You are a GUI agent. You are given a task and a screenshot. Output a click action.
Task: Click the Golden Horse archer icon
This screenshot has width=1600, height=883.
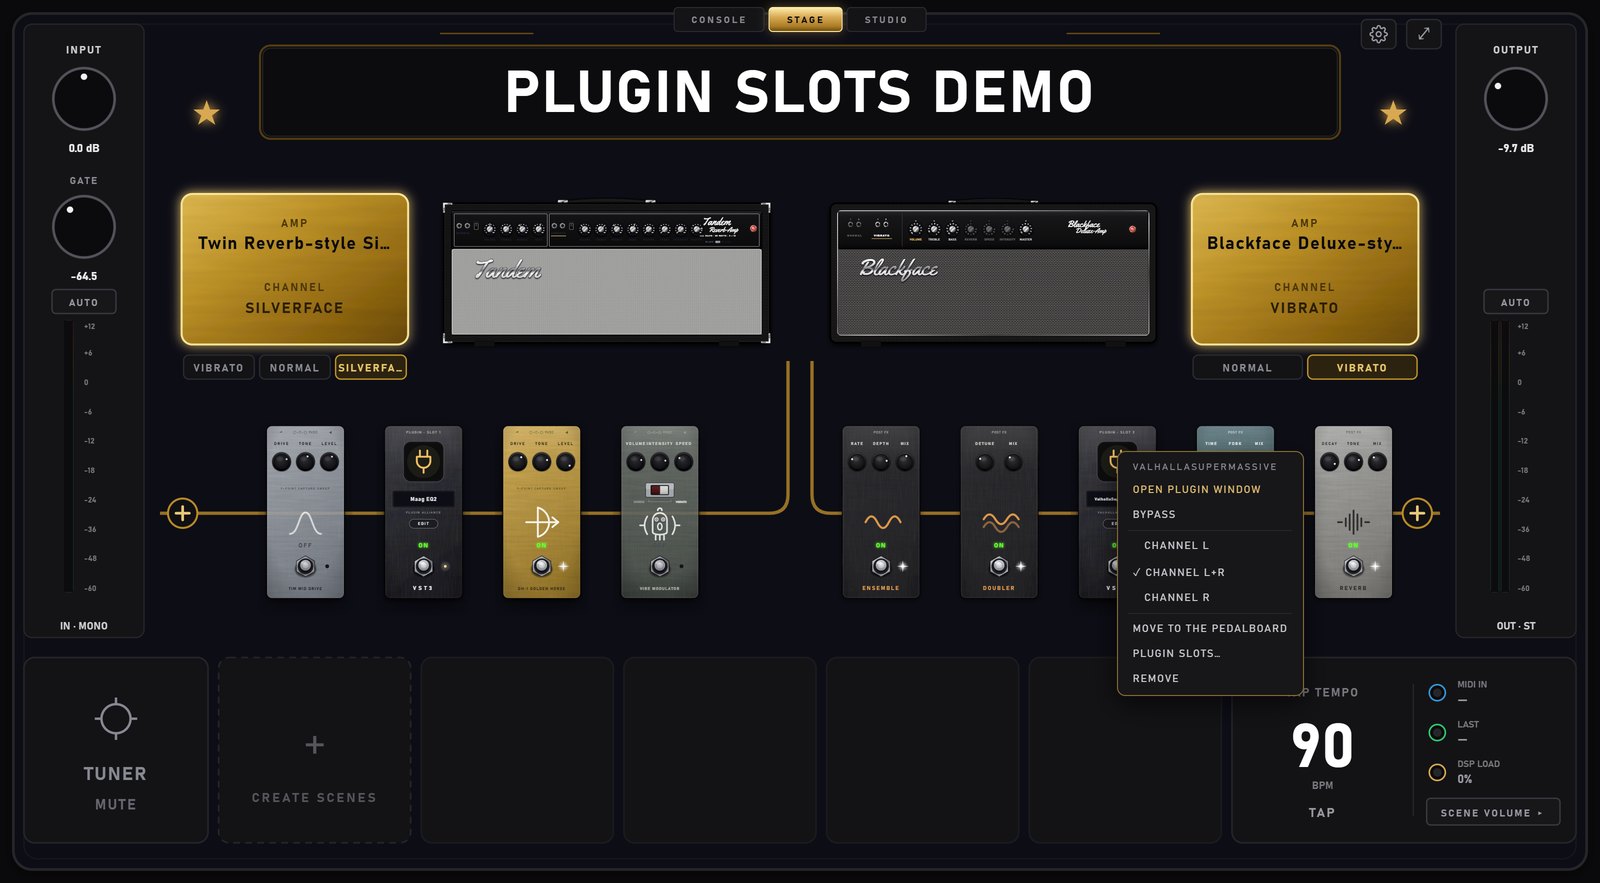pyautogui.click(x=542, y=522)
